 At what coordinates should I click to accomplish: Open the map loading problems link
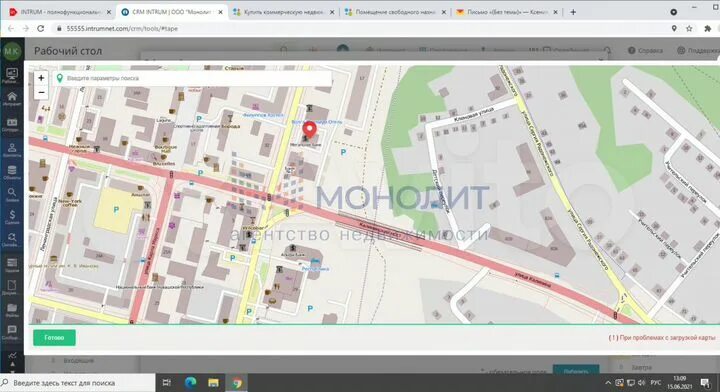(x=662, y=337)
